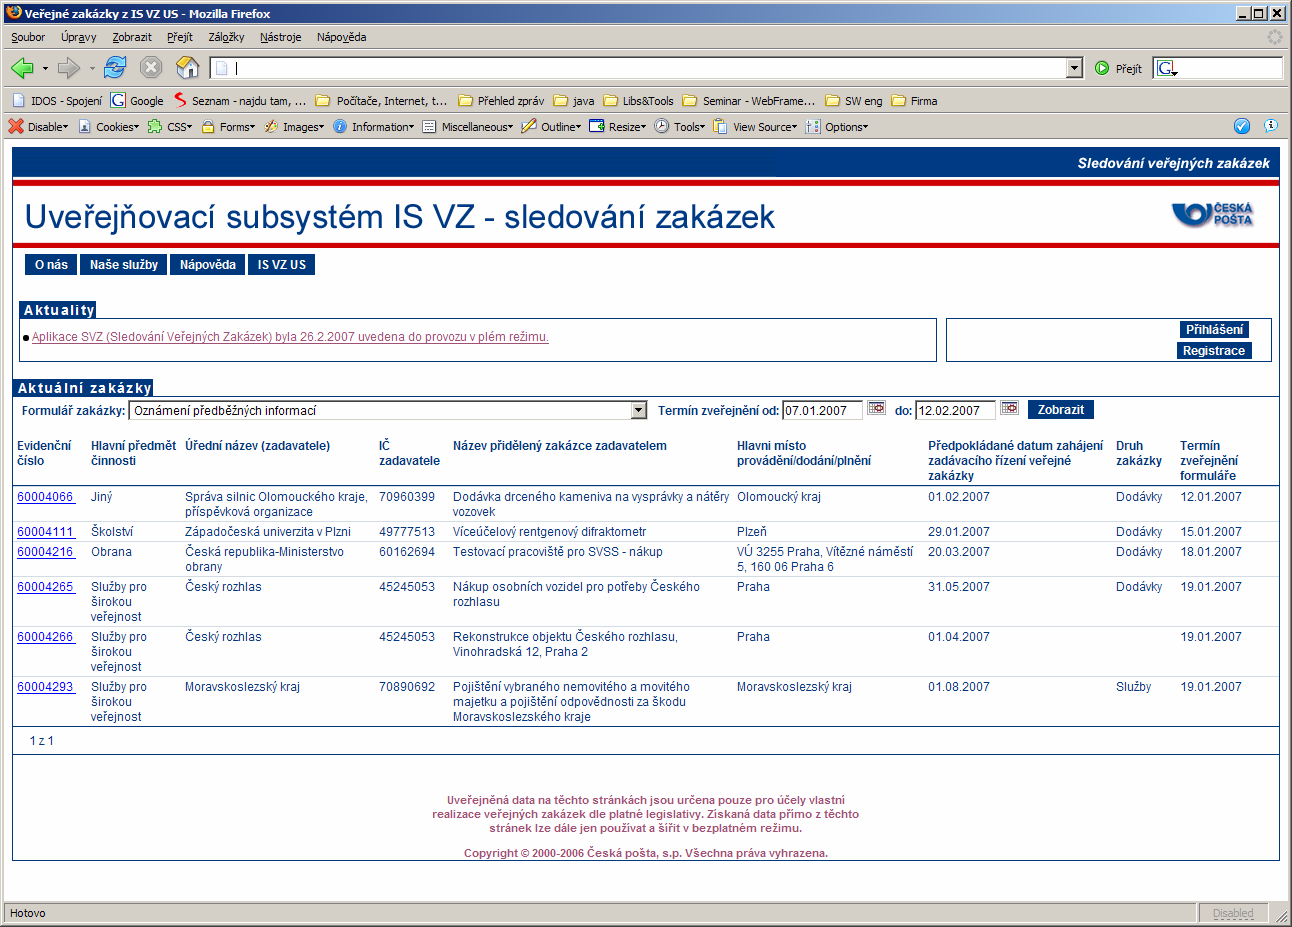Viewport: 1292px width, 927px height.
Task: Open the Přehled zpráv bookmark folder
Action: point(501,101)
